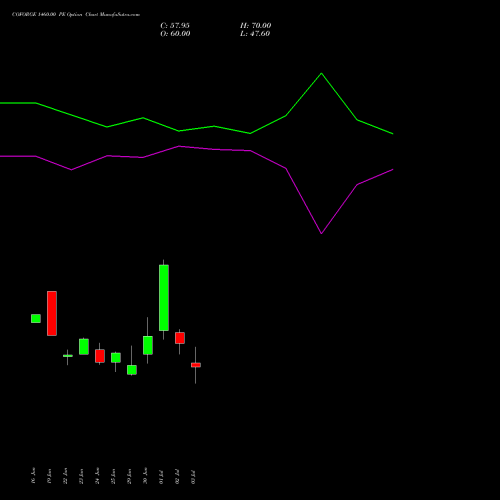Select the tall red candlestick for 19 Jun
This screenshot has width=500, height=500.
52,313
